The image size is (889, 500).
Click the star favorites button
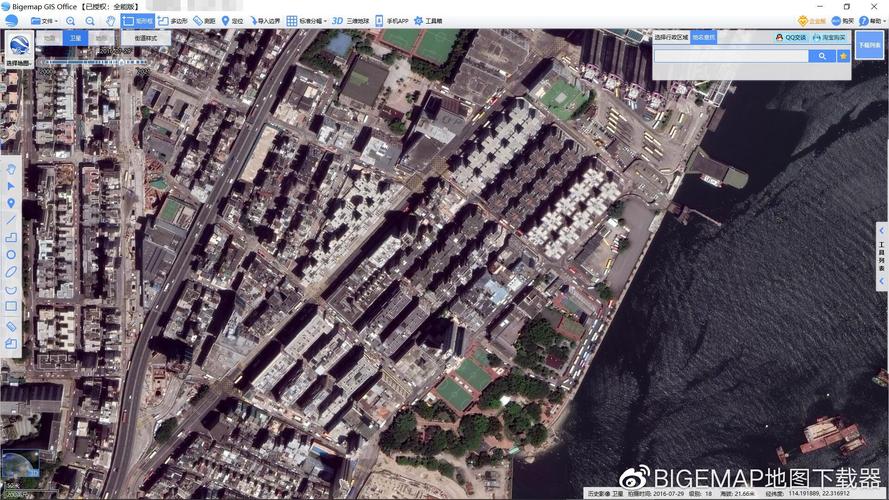(x=844, y=56)
